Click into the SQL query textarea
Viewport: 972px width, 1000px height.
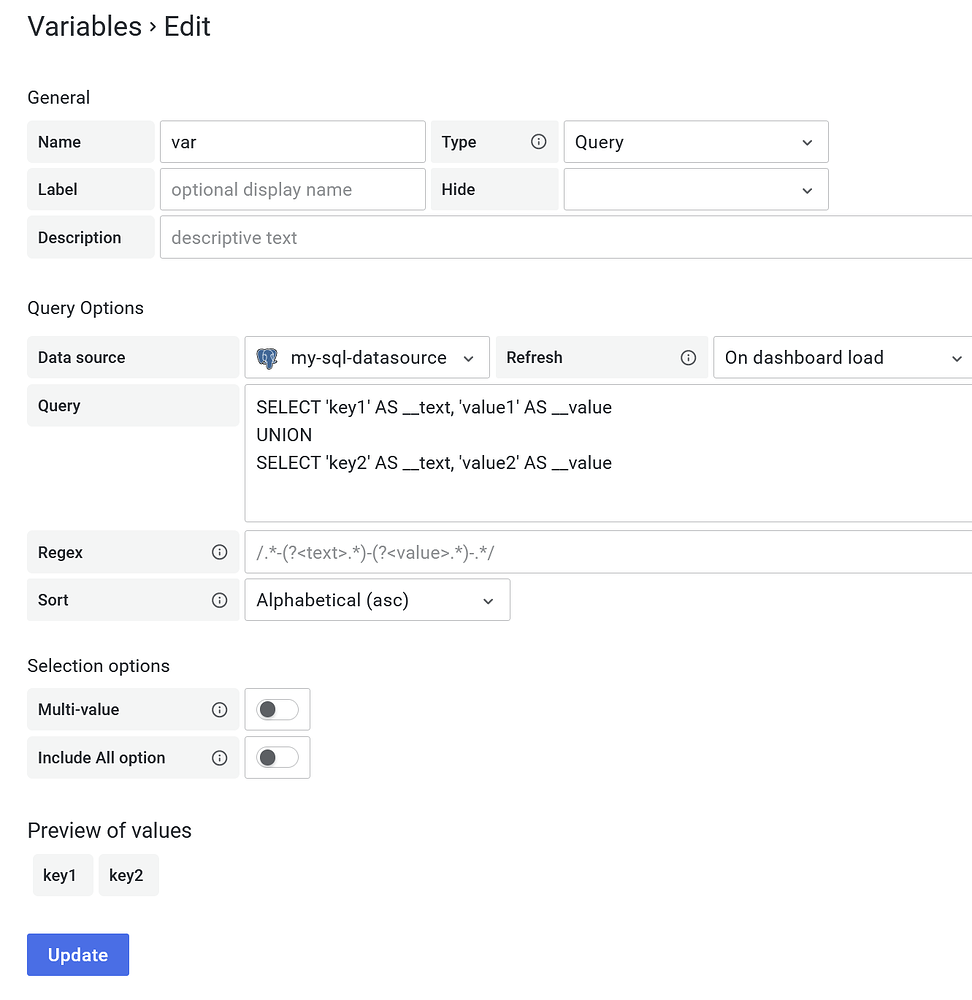(600, 450)
